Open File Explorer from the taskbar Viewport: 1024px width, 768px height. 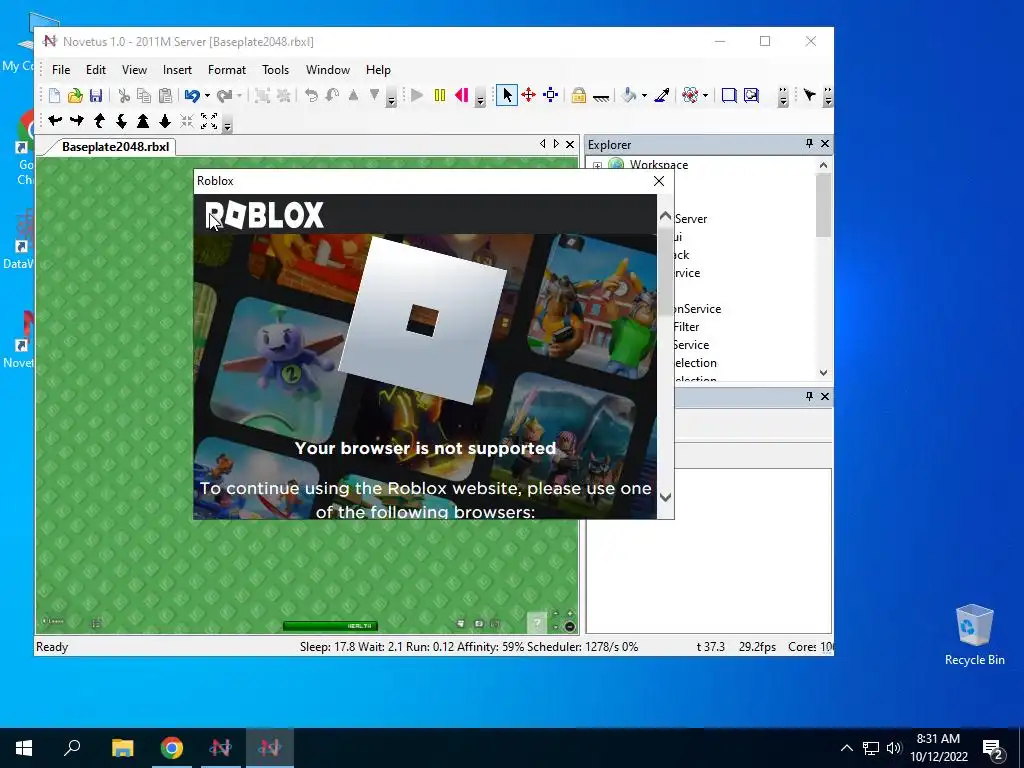coord(122,748)
